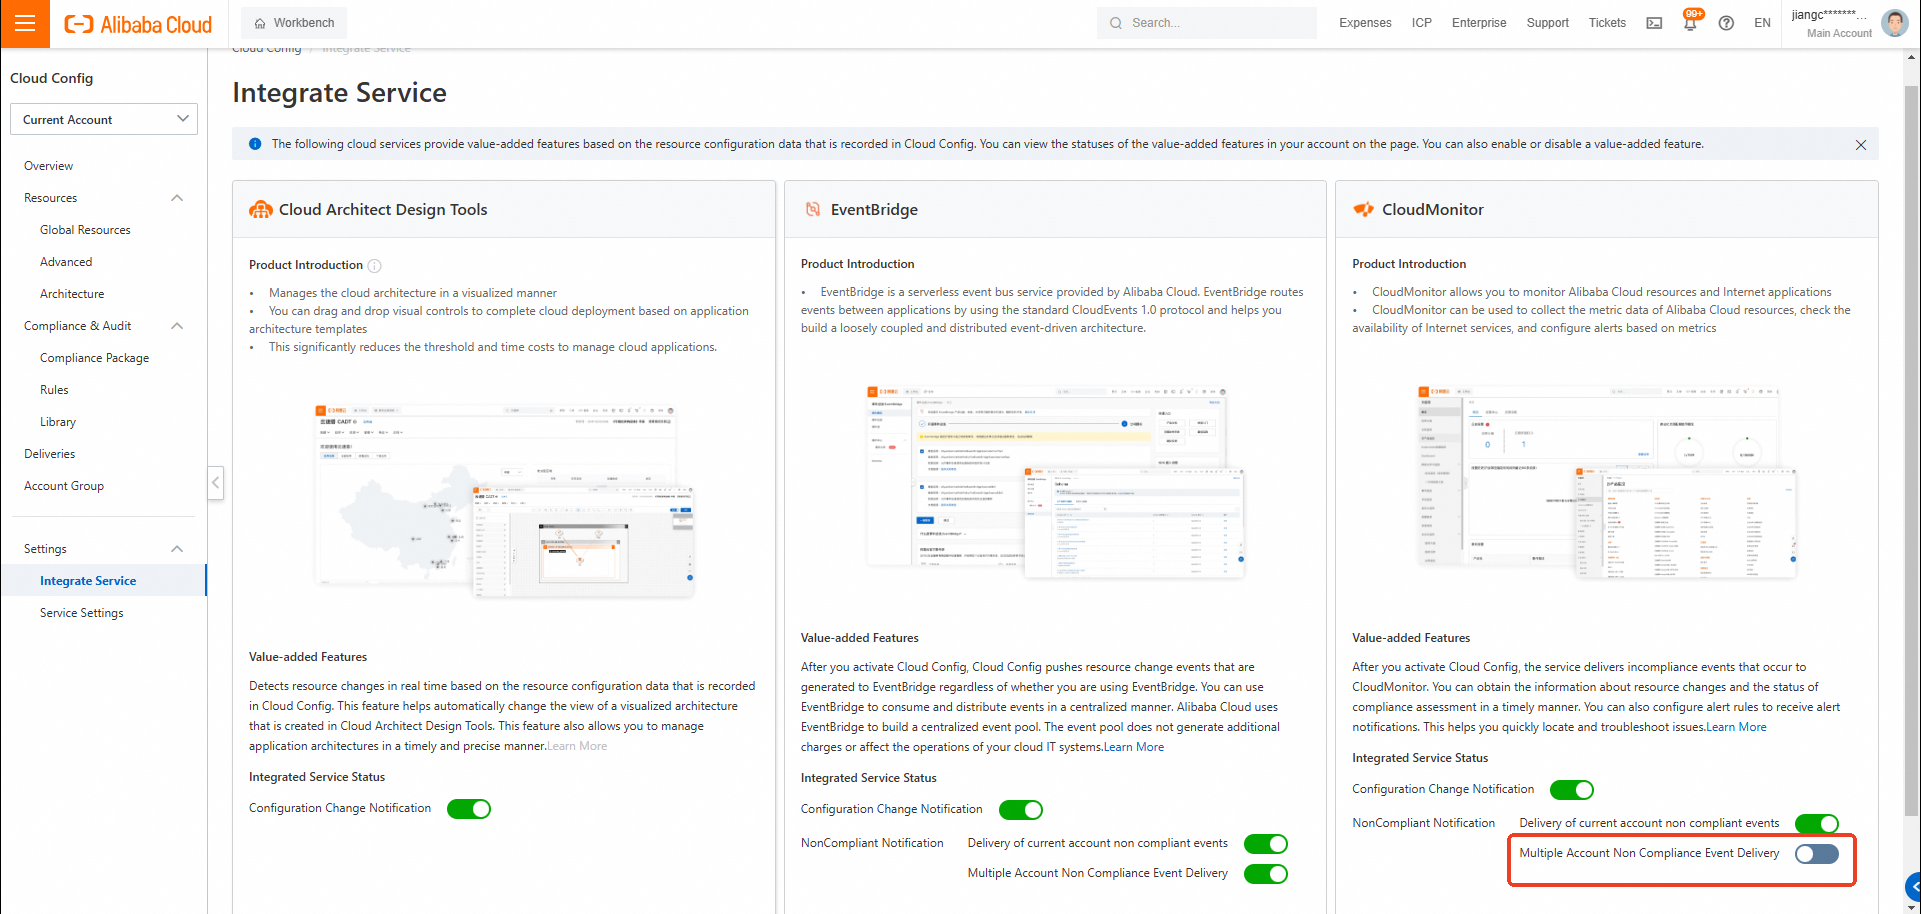Open the Cloud Shell terminal icon
The width and height of the screenshot is (1921, 914).
tap(1654, 23)
